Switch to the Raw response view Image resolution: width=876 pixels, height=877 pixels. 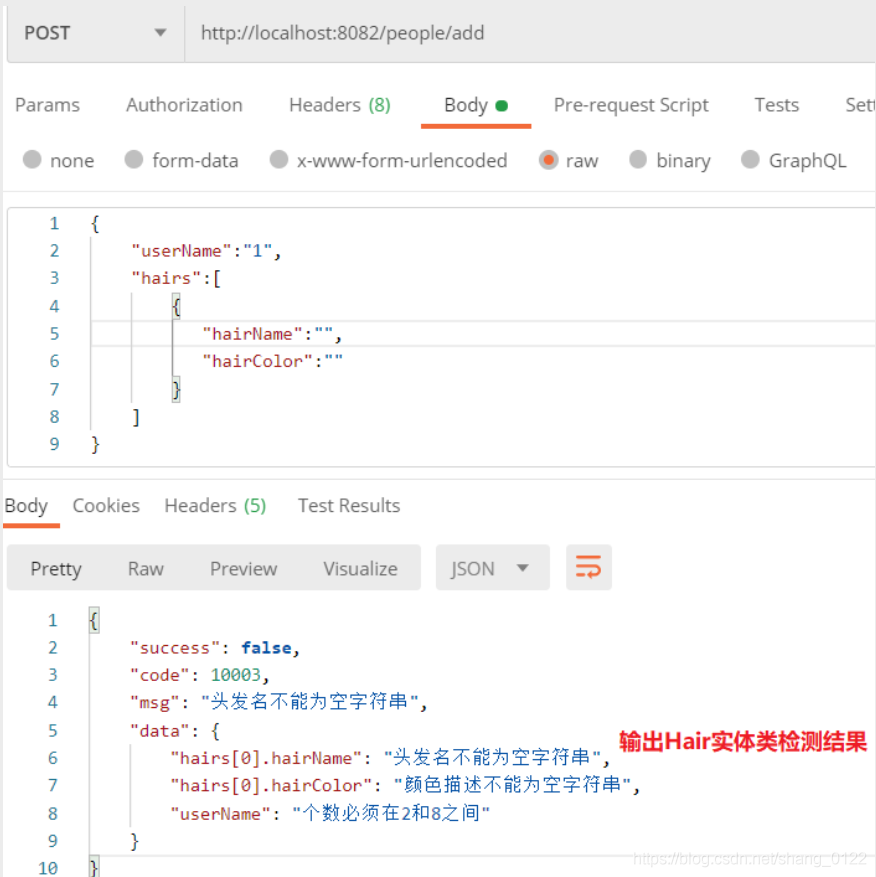(x=145, y=568)
